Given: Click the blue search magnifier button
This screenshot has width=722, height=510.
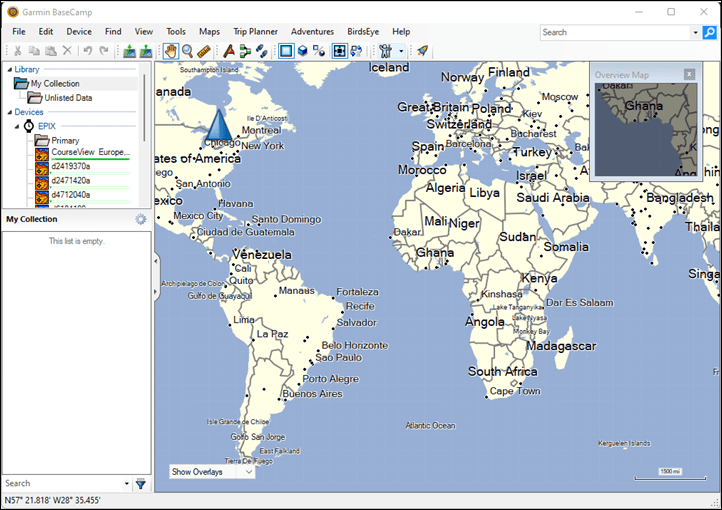Looking at the screenshot, I should tap(710, 32).
